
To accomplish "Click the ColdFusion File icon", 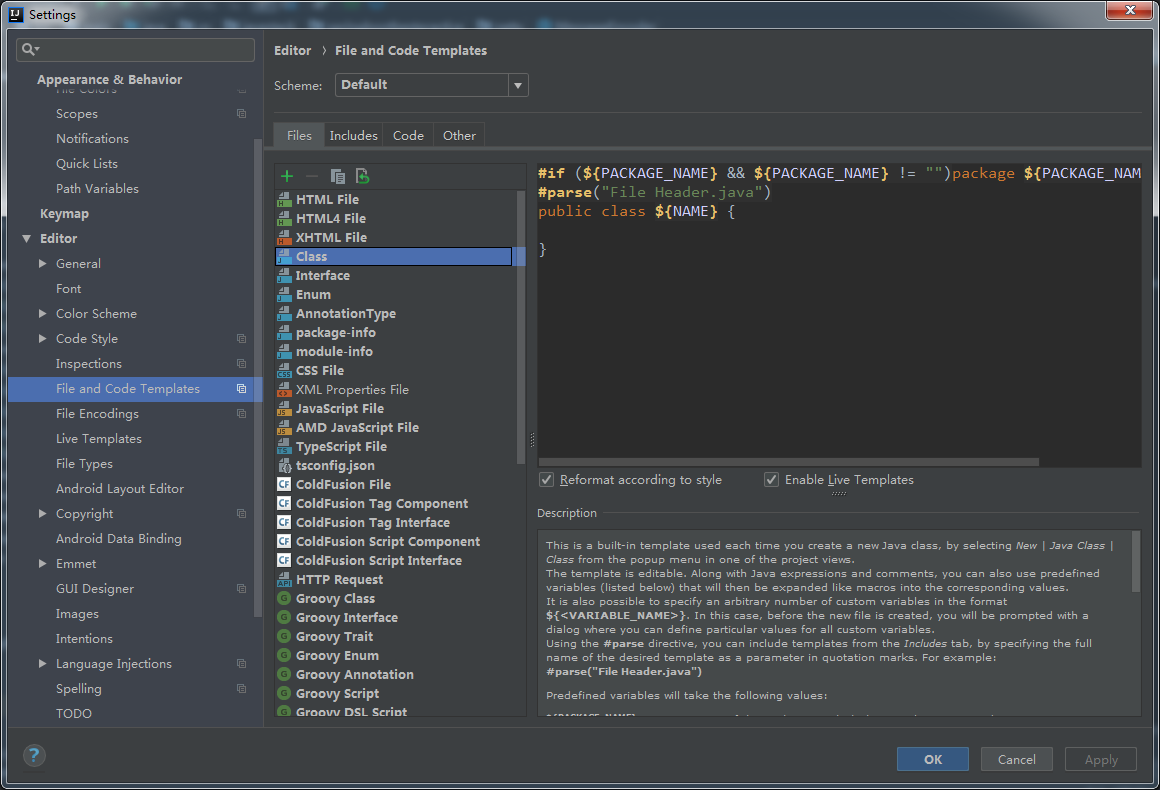I will point(284,485).
